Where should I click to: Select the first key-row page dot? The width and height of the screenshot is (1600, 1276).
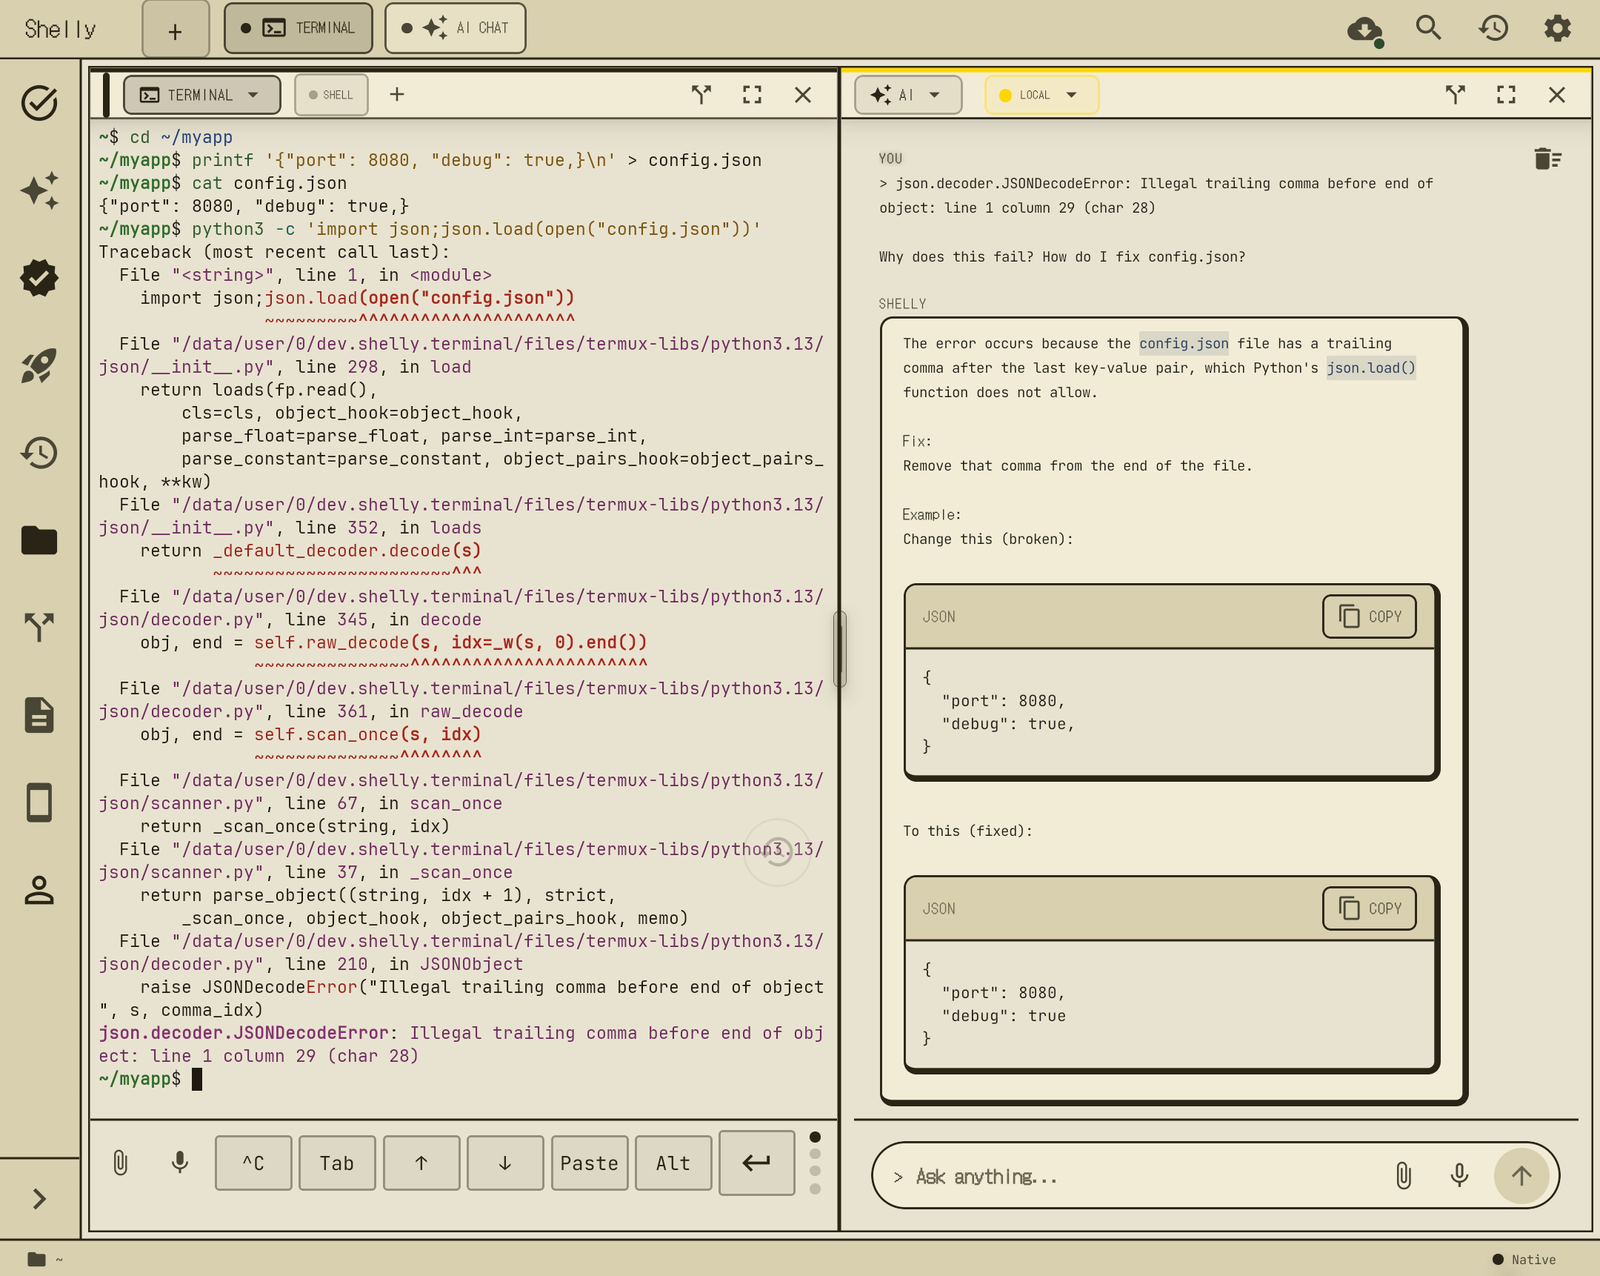pyautogui.click(x=815, y=1137)
